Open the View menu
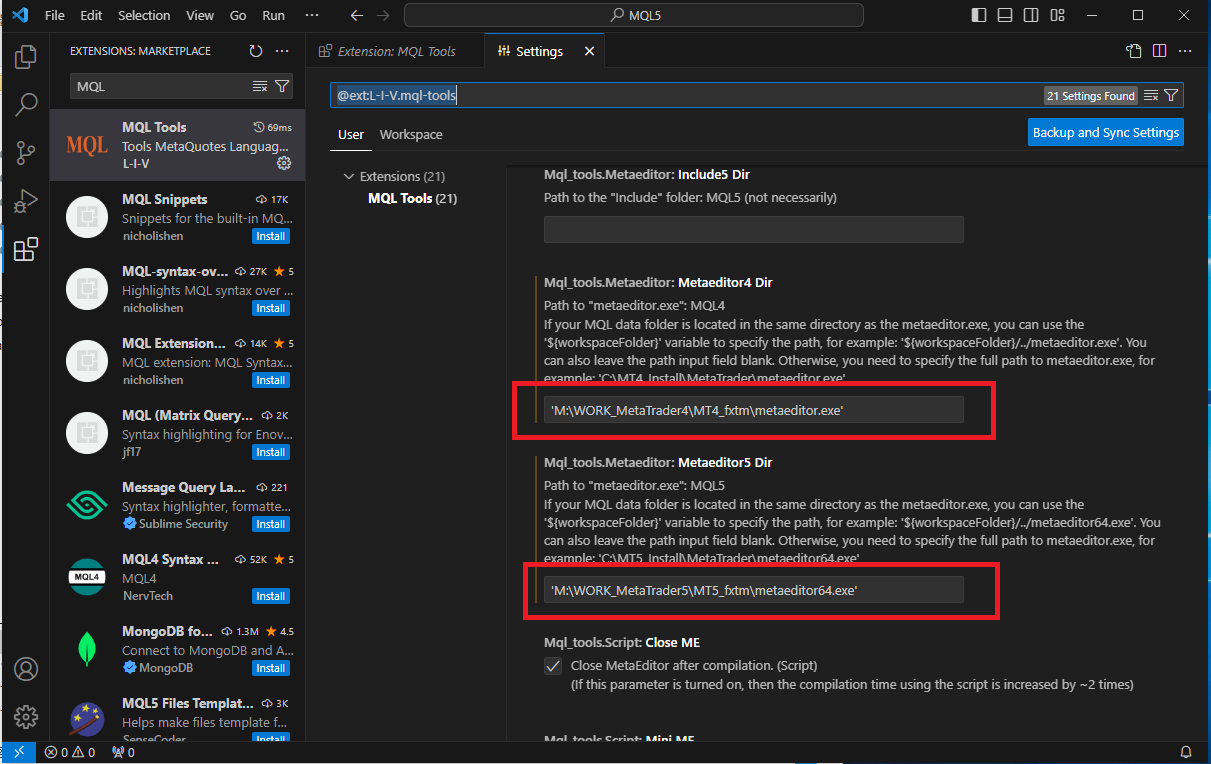Viewport: 1211px width, 764px height. click(200, 16)
